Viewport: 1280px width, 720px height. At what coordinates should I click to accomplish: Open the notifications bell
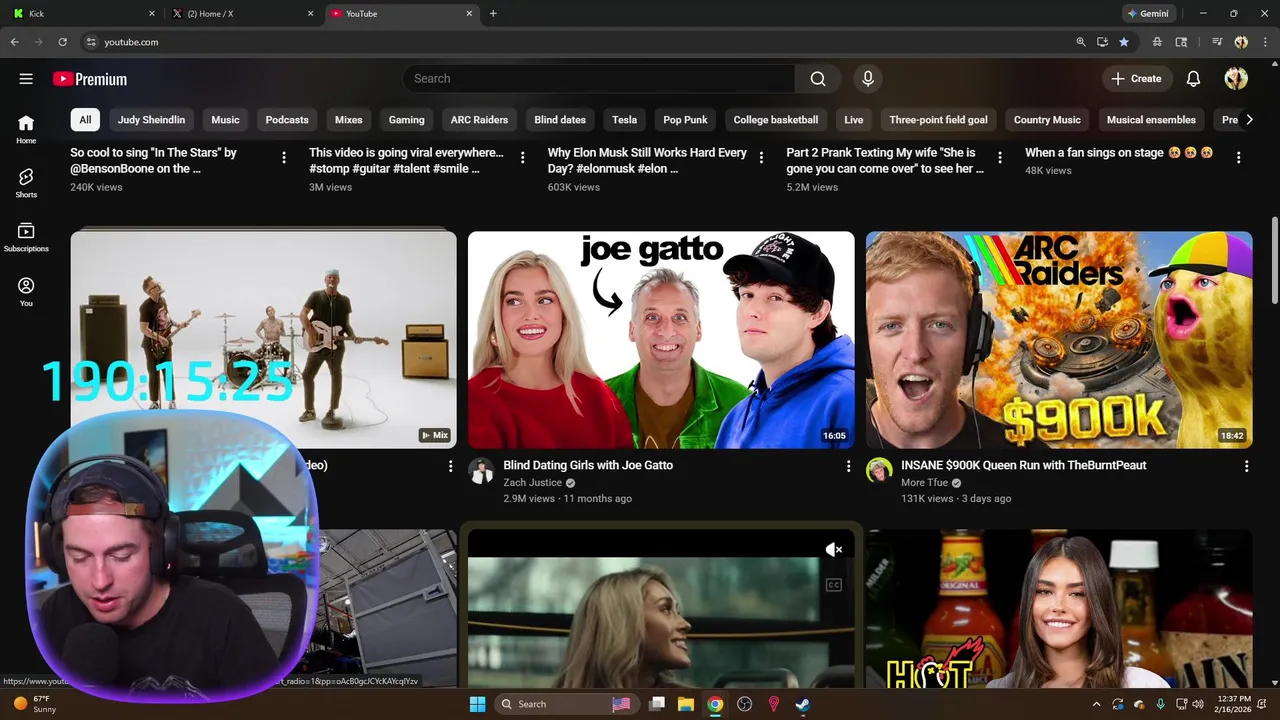pyautogui.click(x=1193, y=79)
